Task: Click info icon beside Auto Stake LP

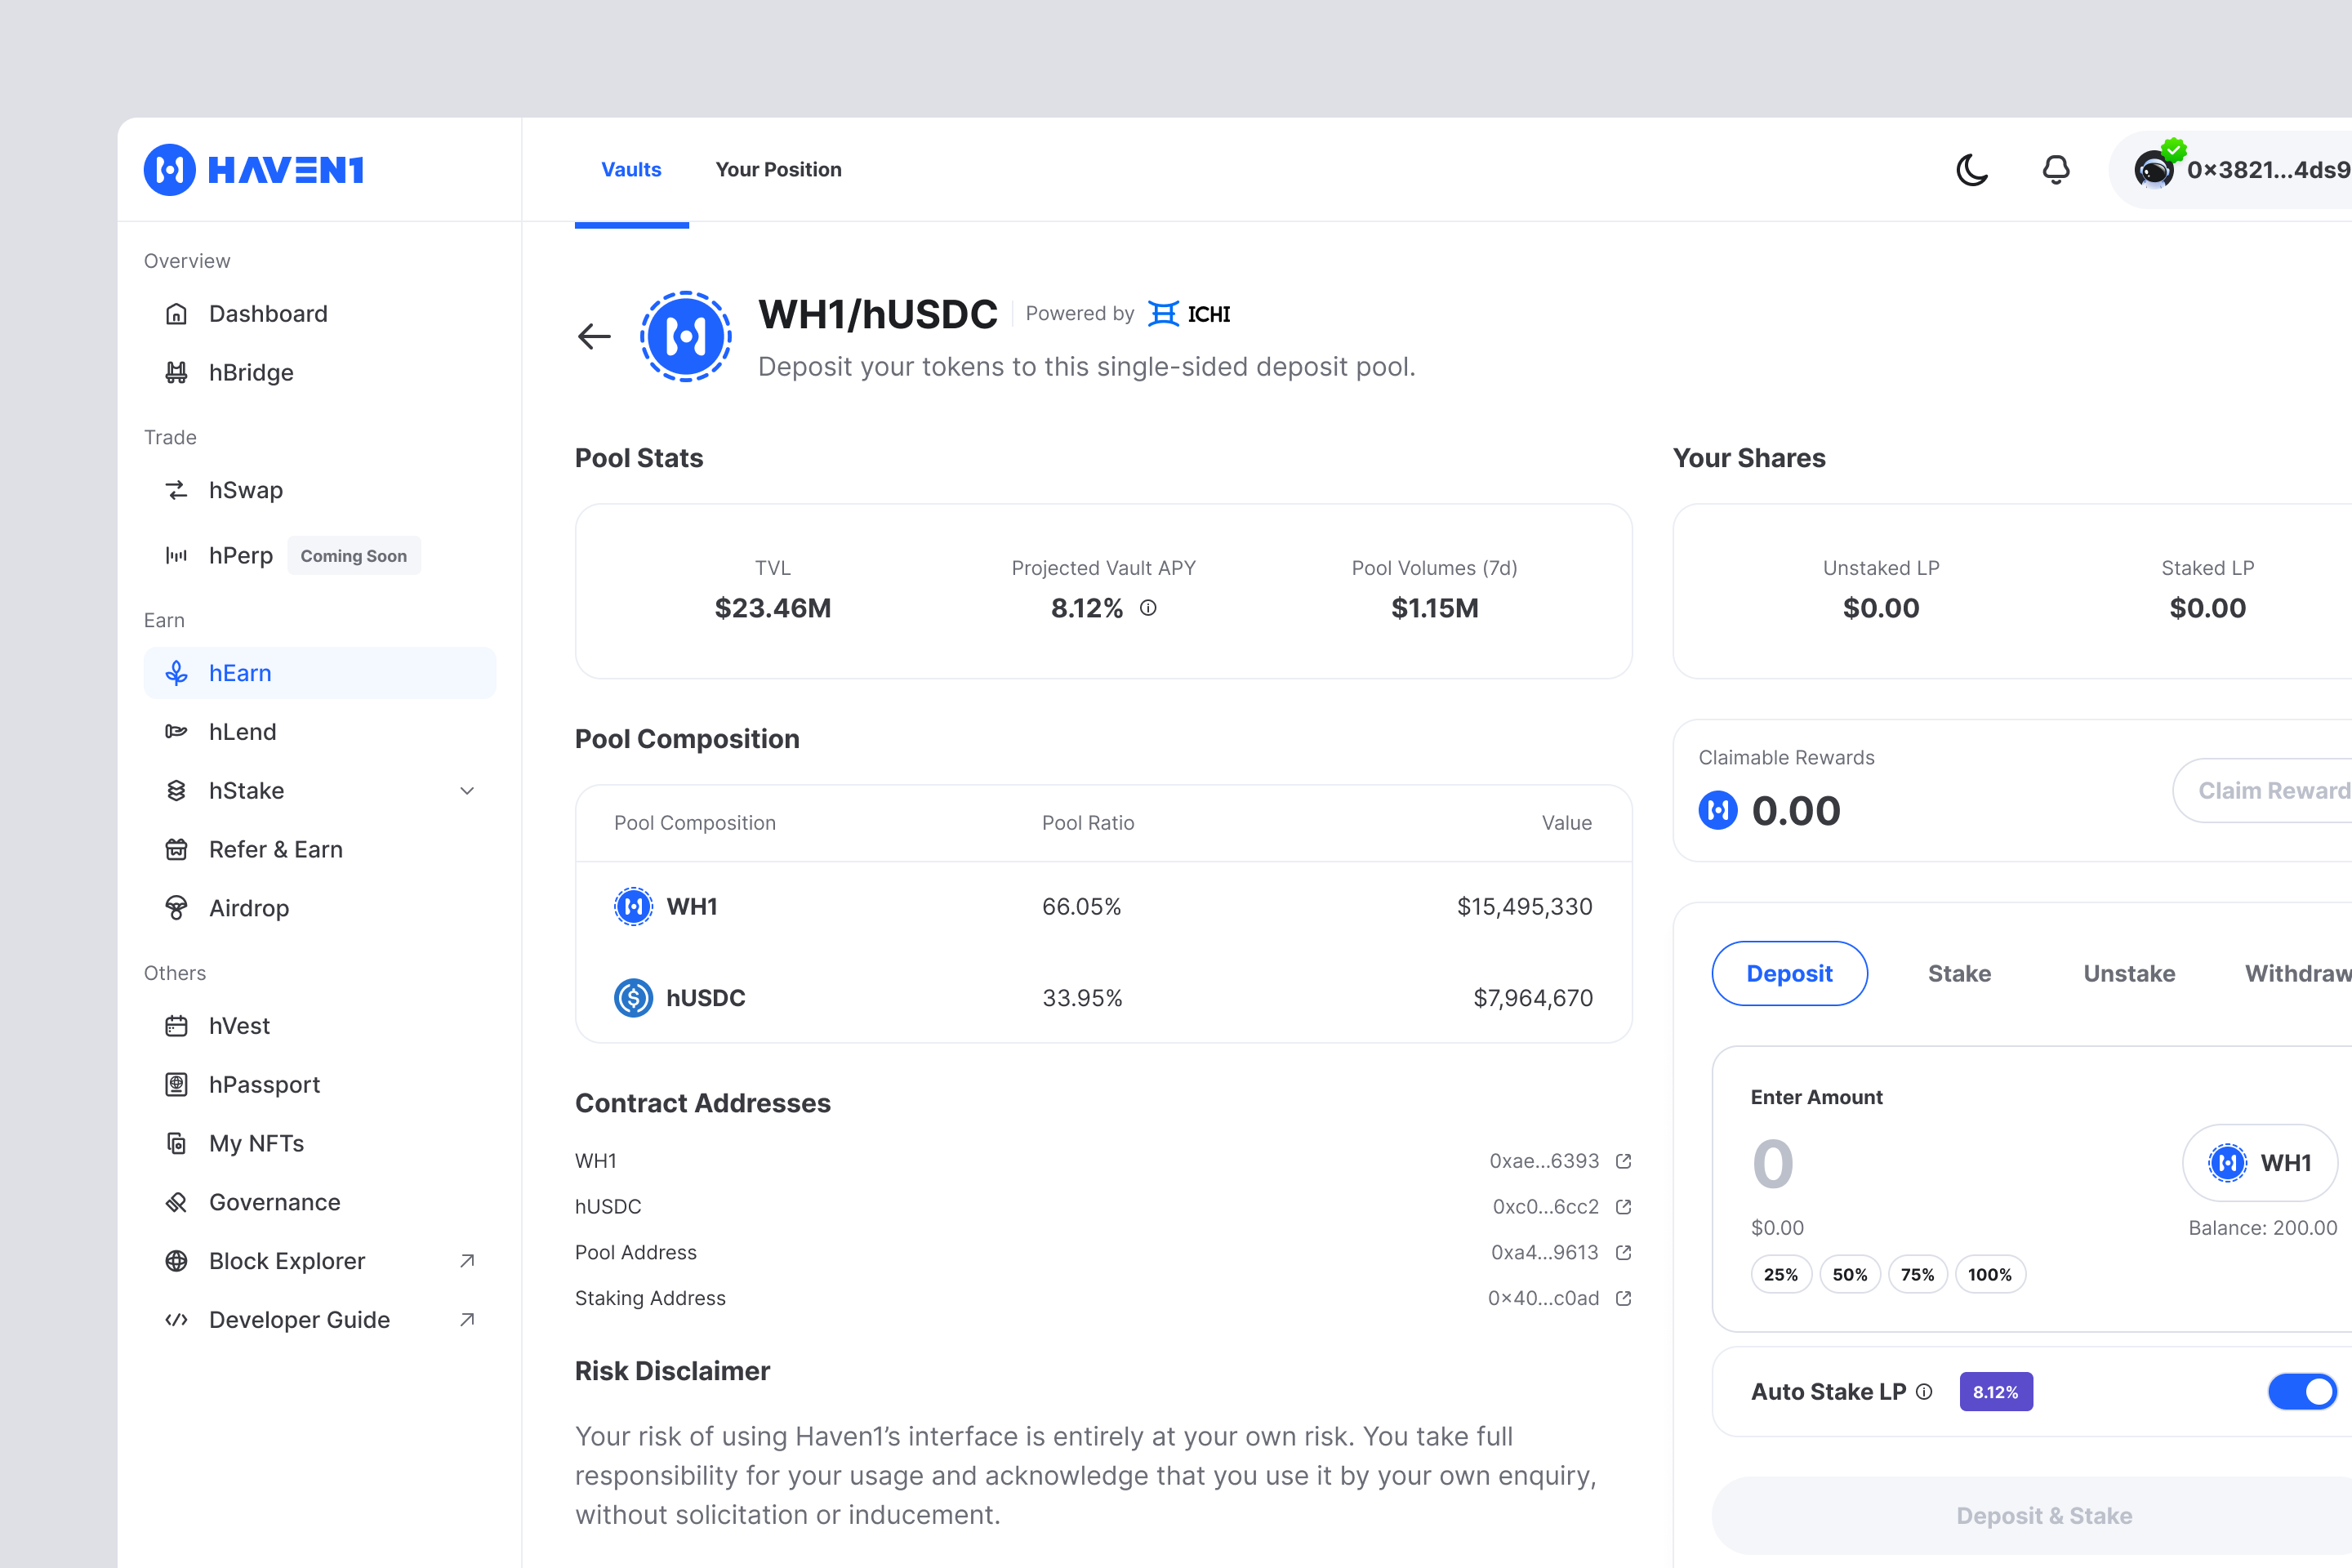Action: (x=1924, y=1392)
